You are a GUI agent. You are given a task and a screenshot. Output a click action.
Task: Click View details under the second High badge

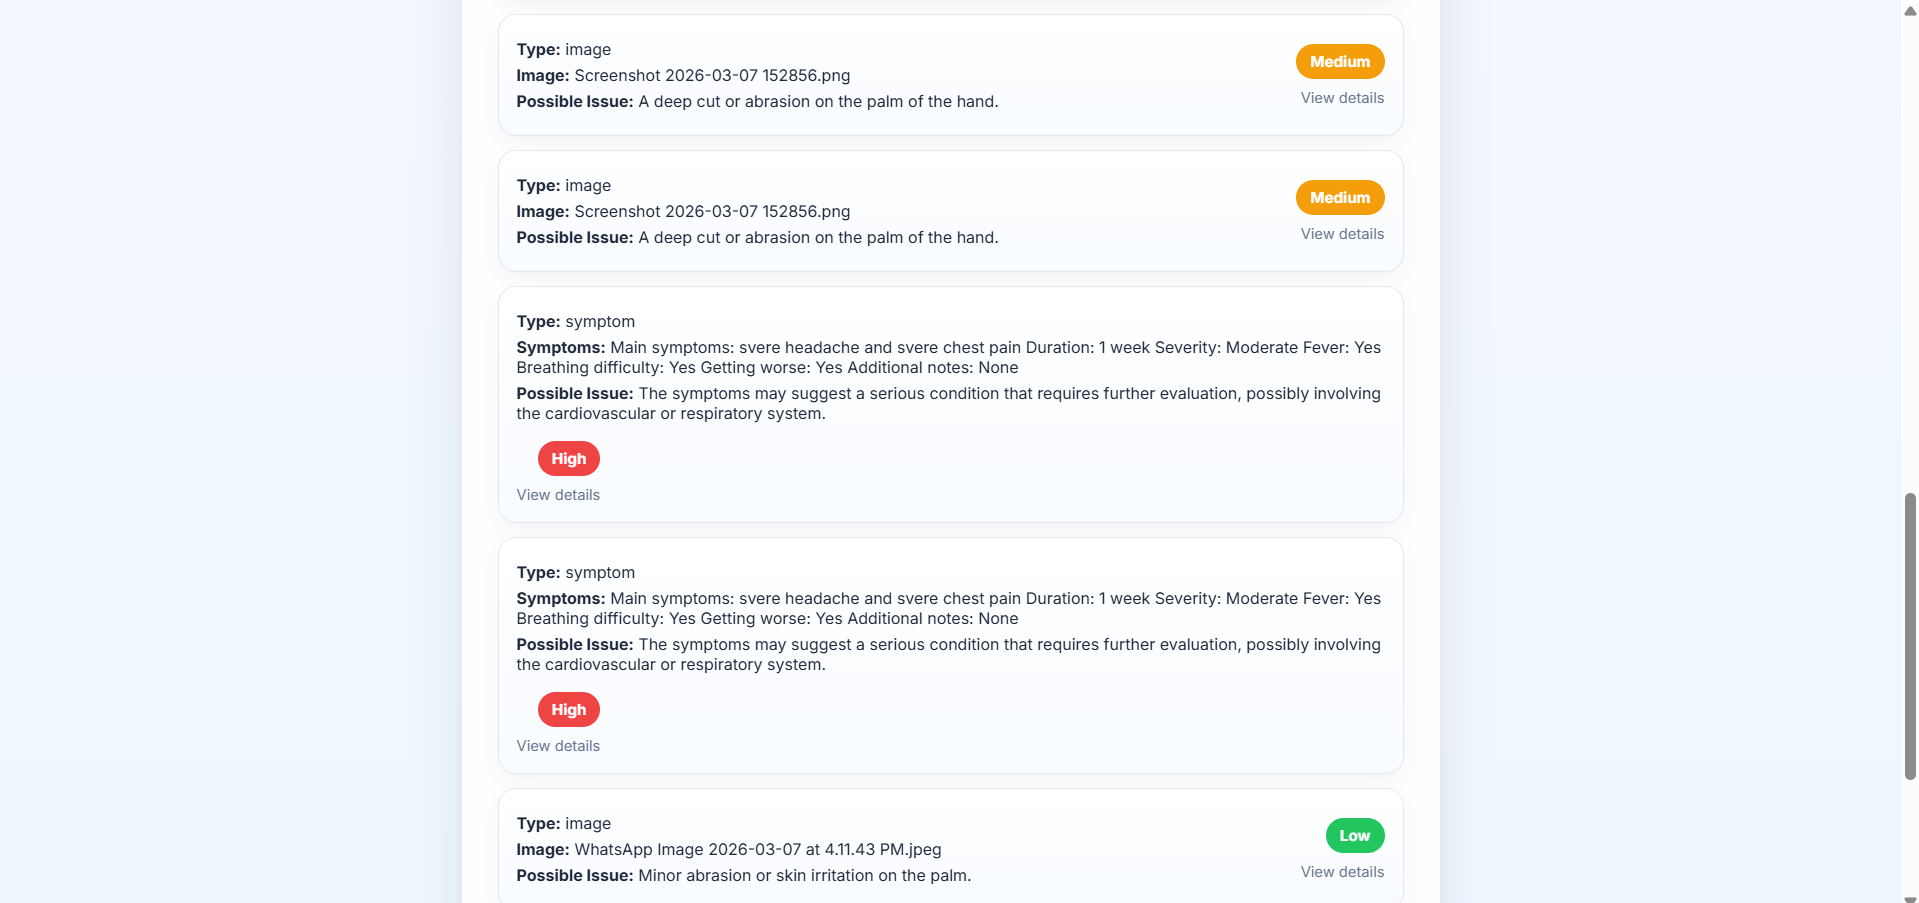pos(558,746)
